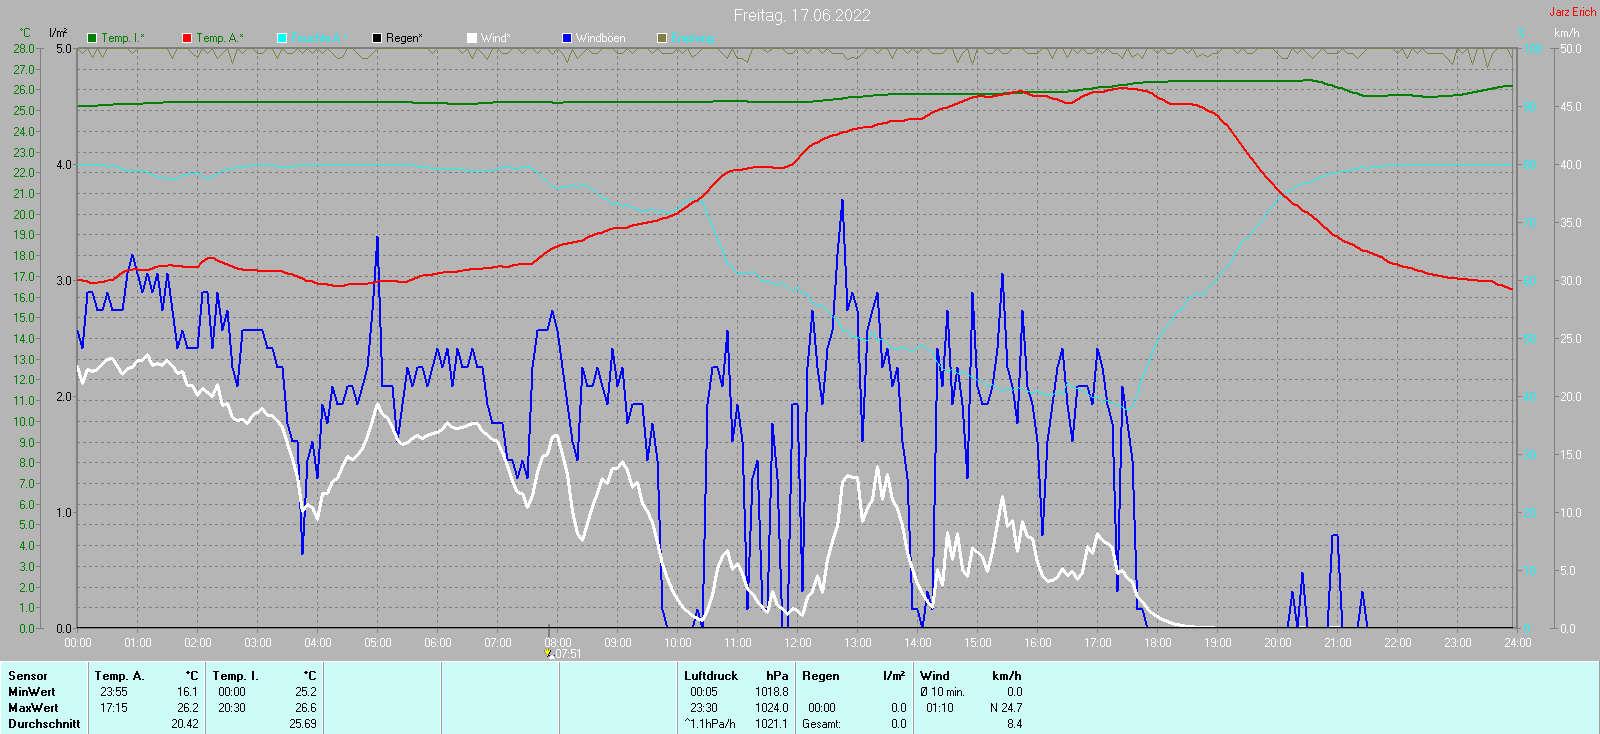The height and width of the screenshot is (734, 1600).
Task: Click the '18:00' label on the time axis
Action: (x=1158, y=643)
